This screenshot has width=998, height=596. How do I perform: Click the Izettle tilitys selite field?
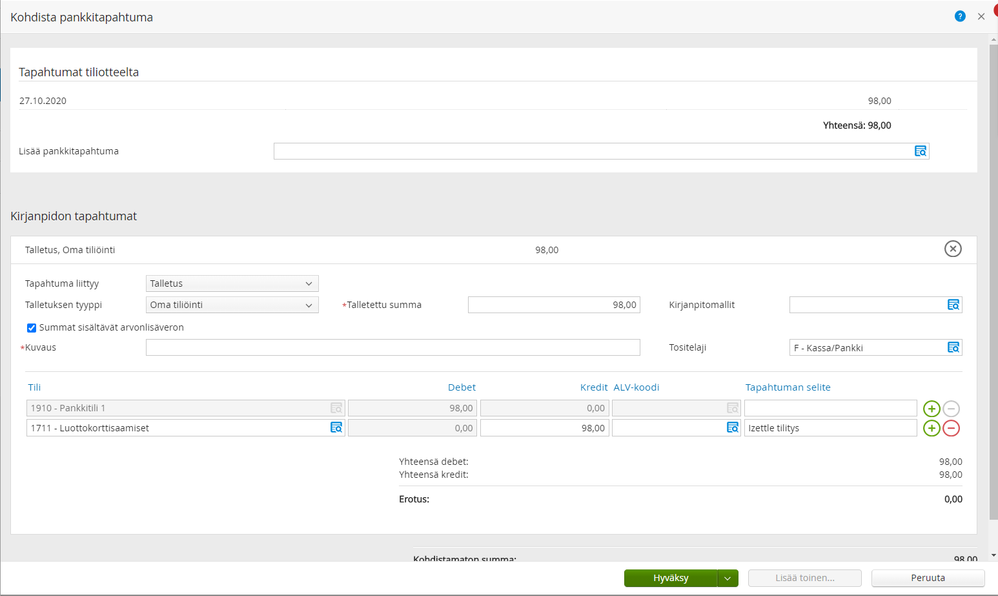point(830,428)
